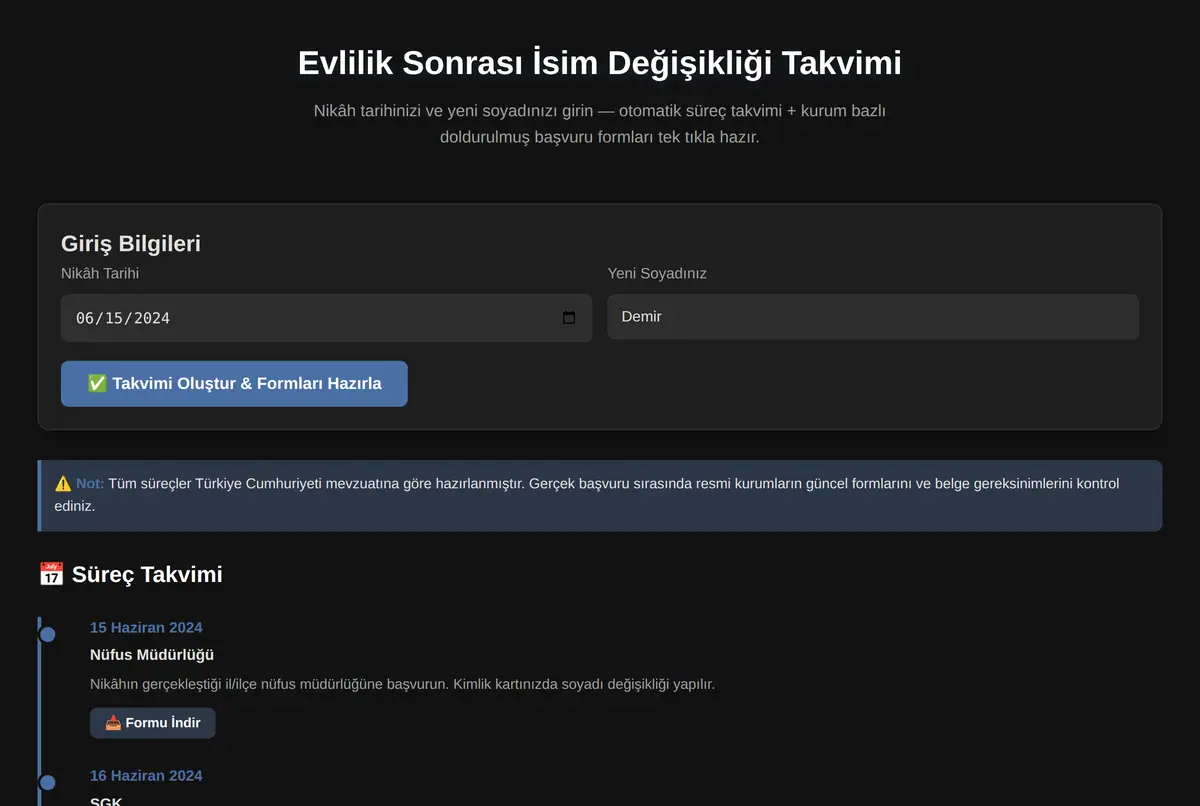Focus the Yeni Soyadınız field containing Demir

(x=873, y=317)
